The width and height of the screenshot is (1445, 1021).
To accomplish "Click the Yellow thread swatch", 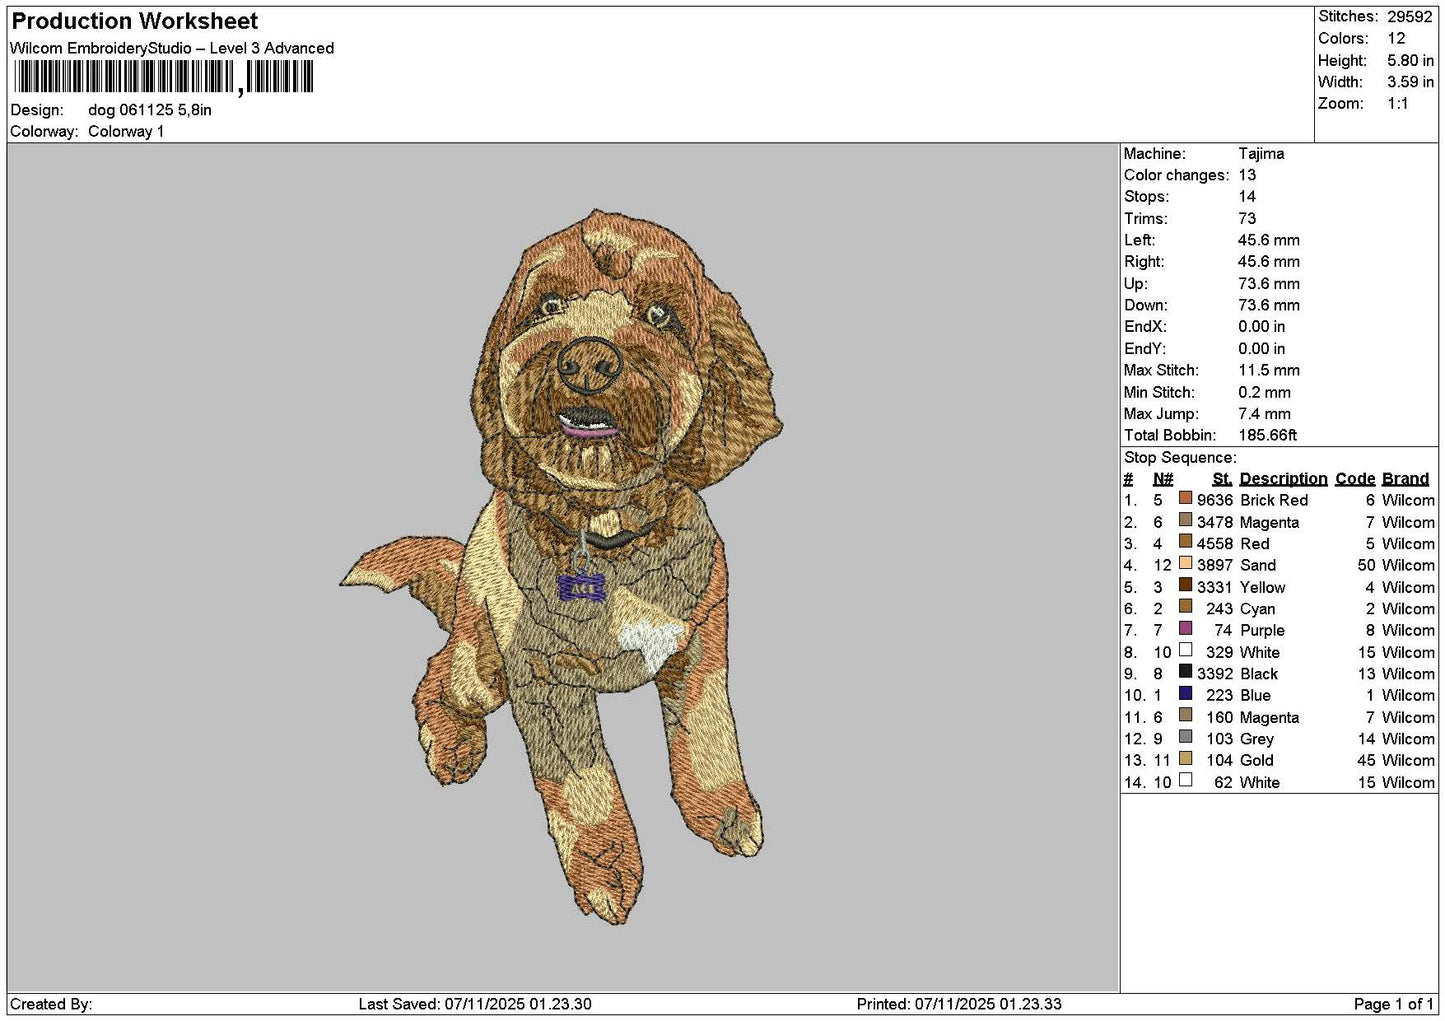I will pyautogui.click(x=1185, y=585).
